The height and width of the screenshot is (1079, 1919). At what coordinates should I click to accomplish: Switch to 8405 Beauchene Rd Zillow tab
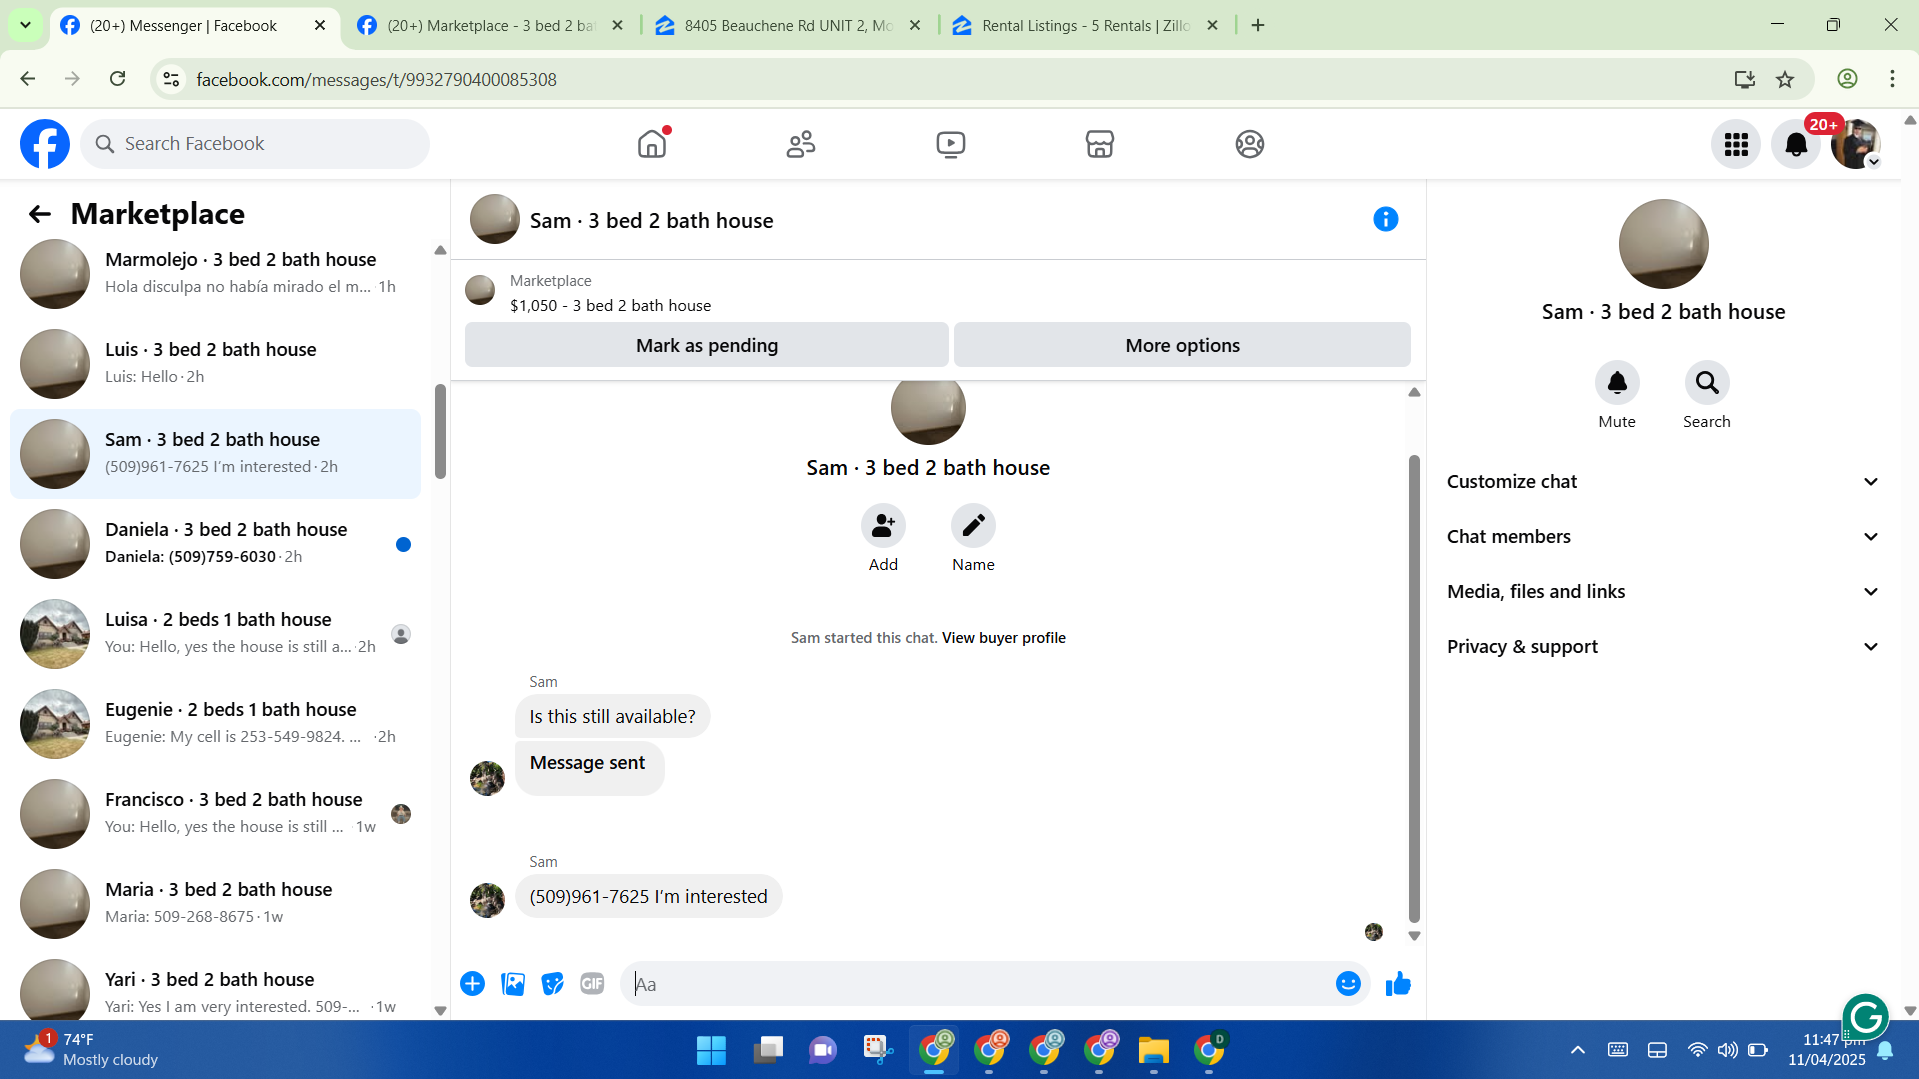point(788,26)
